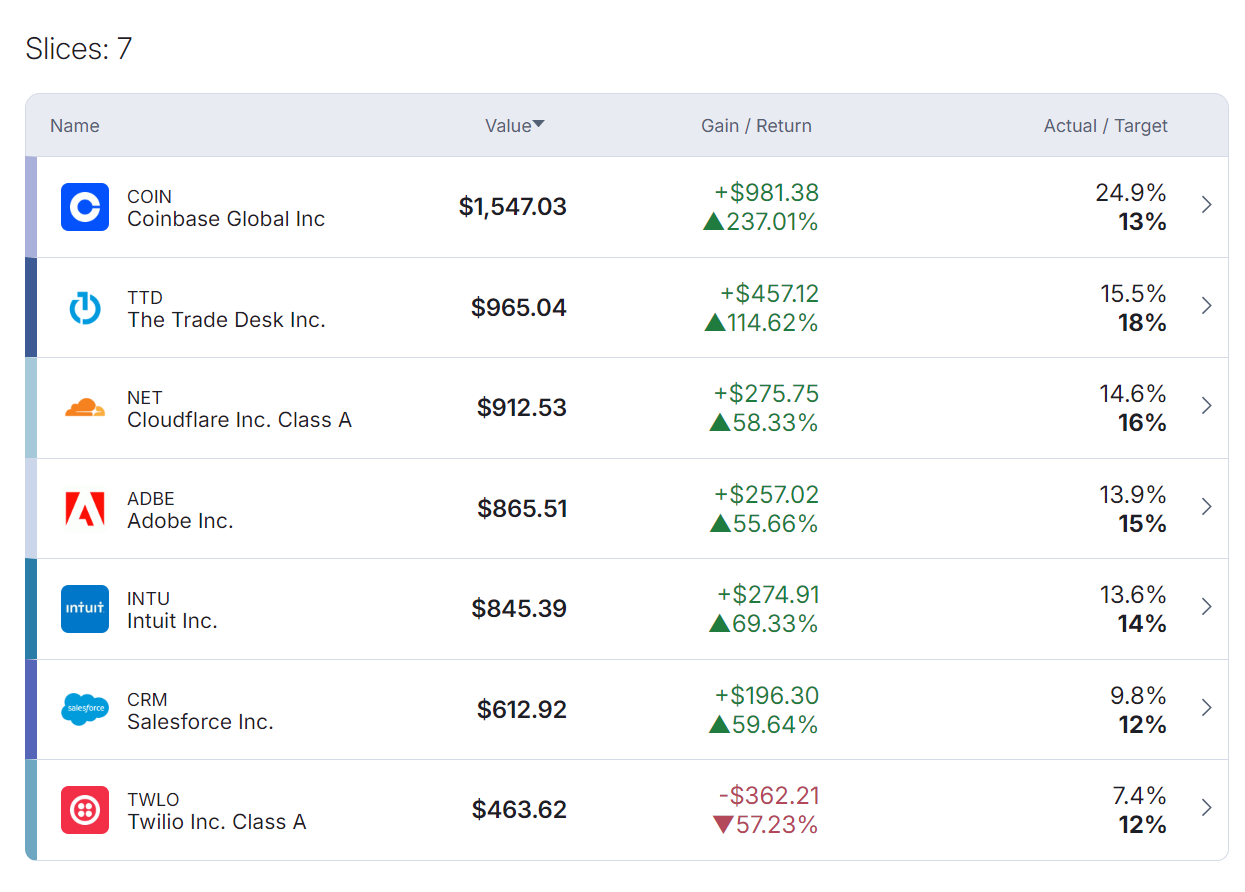Screen dimensions: 1245x892
Task: Click the 14.6% actual allocation
Action: click(1133, 394)
